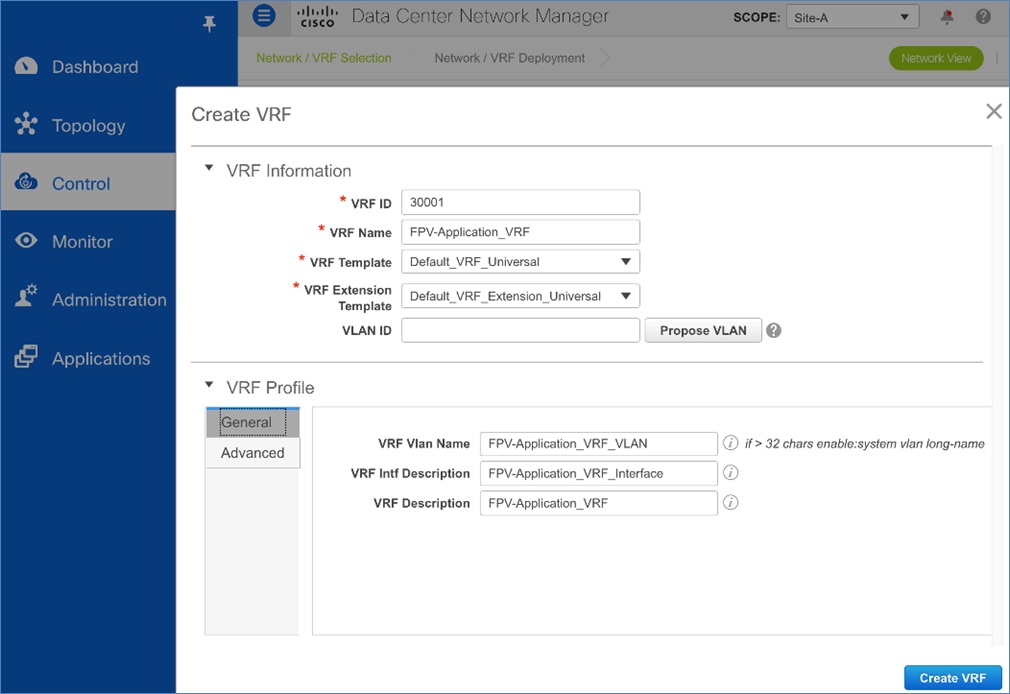
Task: Click the Cisco logo
Action: tap(318, 16)
